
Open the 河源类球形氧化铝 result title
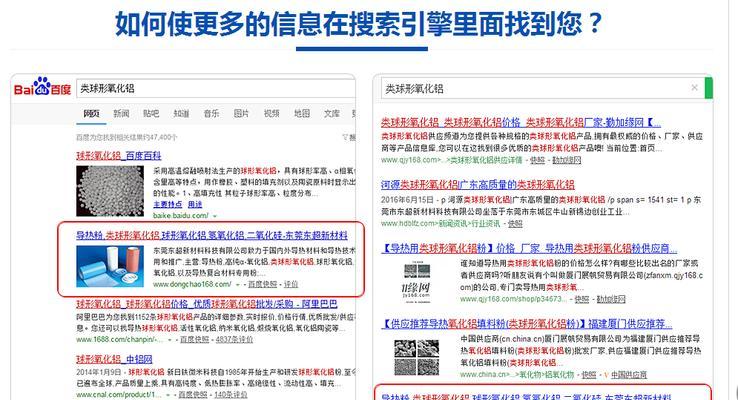478,184
